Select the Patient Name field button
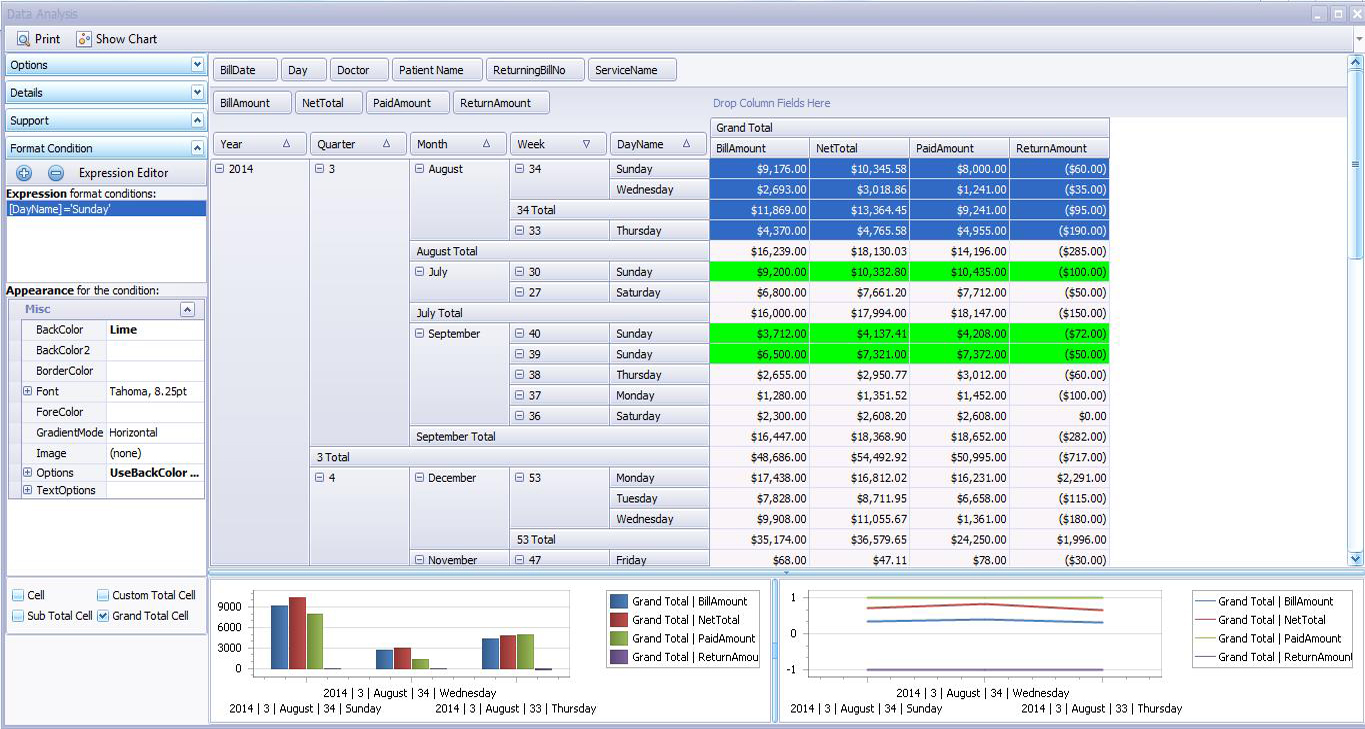1365x729 pixels. (436, 70)
